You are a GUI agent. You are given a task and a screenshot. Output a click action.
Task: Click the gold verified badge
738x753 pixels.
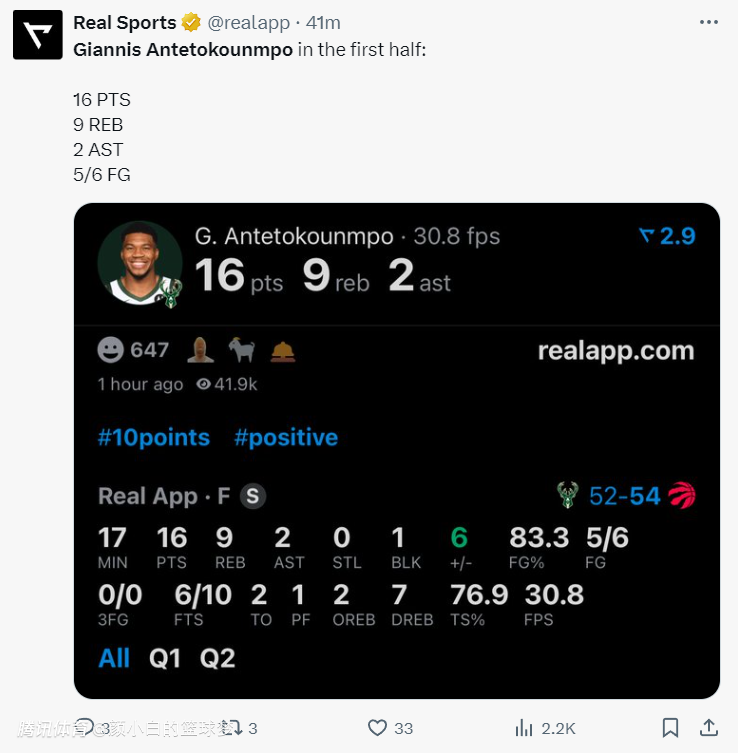coord(191,23)
